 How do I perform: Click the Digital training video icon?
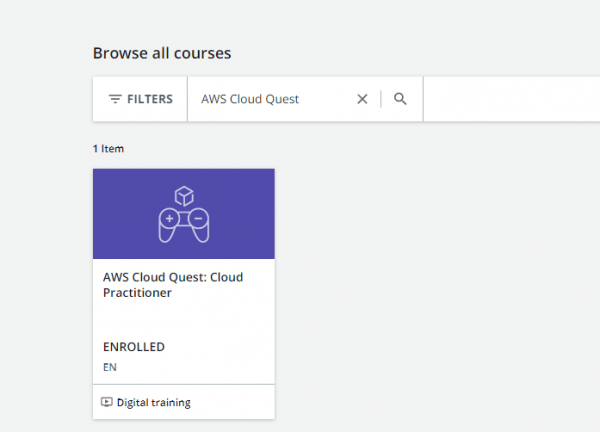click(107, 403)
